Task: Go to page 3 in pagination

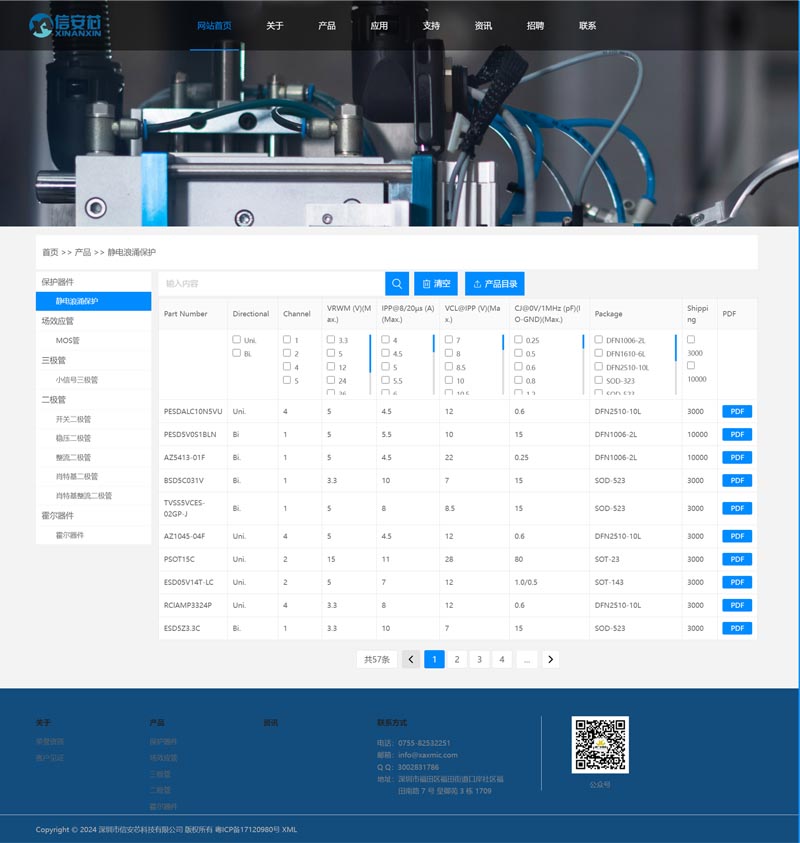Action: (480, 659)
